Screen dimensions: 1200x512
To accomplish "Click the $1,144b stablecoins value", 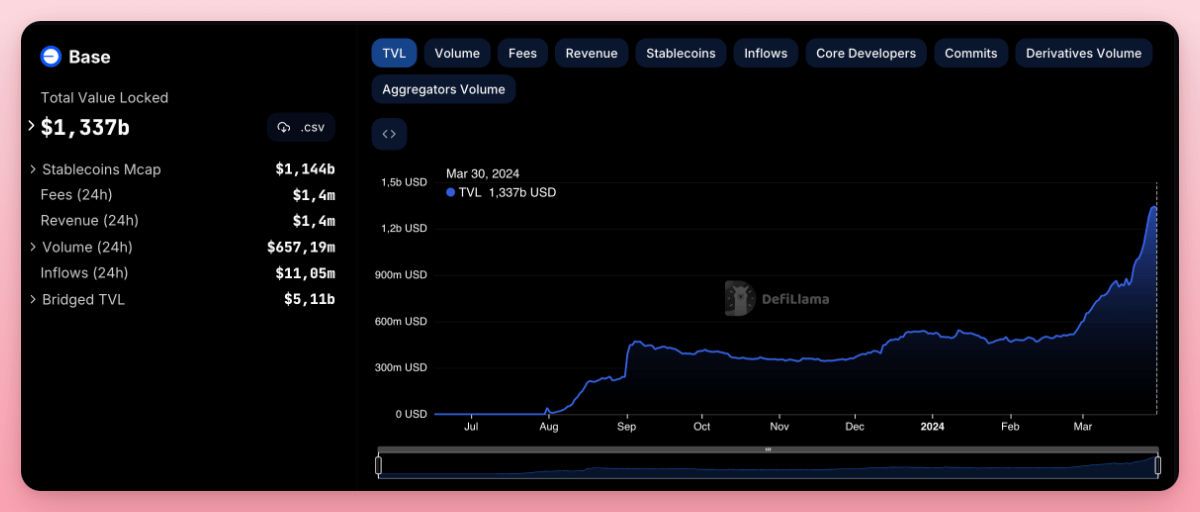I will (x=305, y=169).
